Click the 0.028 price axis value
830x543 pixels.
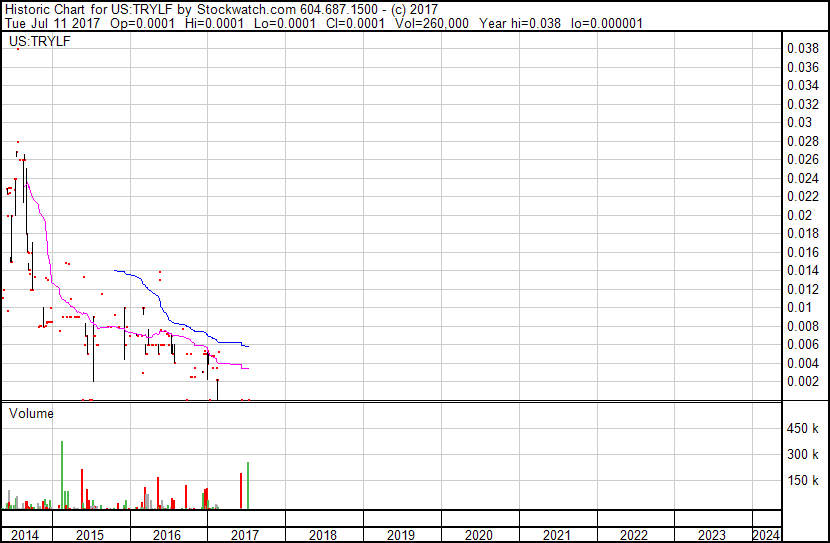(803, 141)
